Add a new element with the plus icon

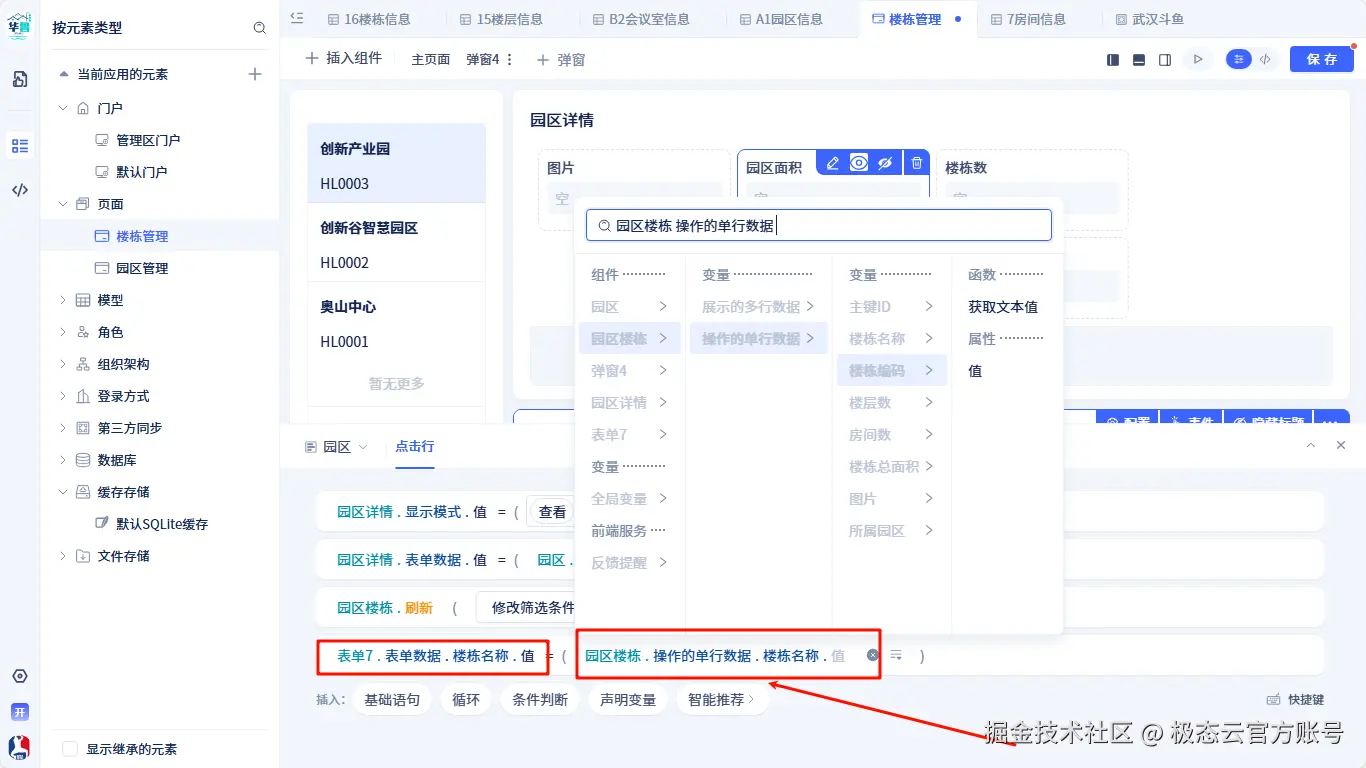255,74
